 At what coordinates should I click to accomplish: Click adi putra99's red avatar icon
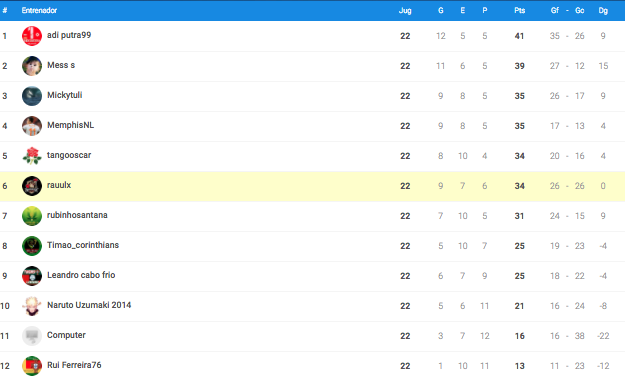tap(32, 36)
